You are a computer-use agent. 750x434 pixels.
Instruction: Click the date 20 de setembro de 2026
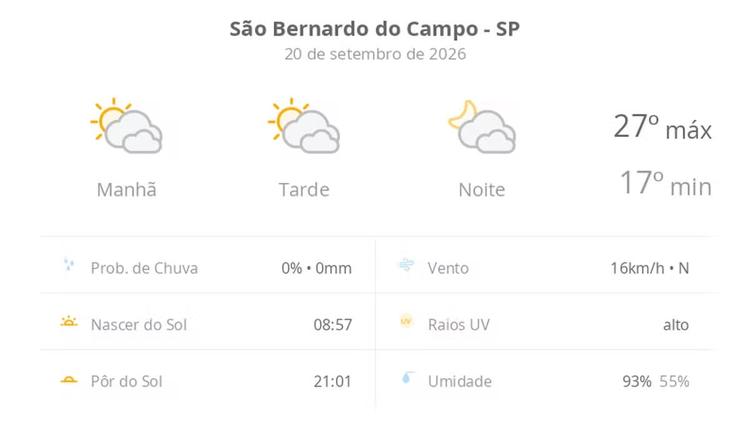click(375, 54)
